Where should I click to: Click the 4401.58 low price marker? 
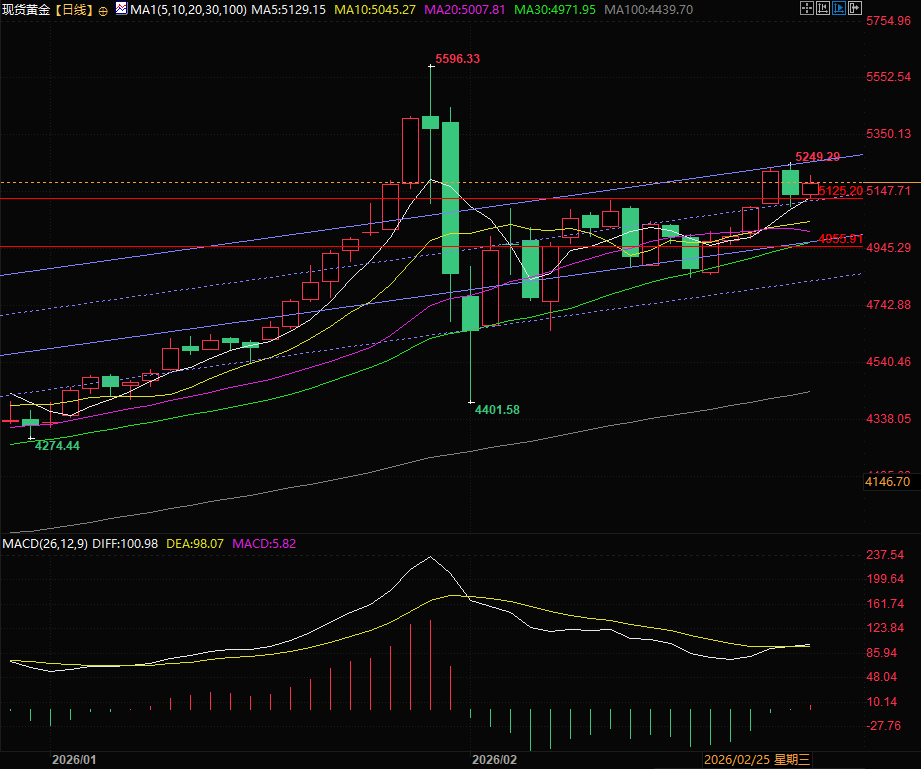click(x=497, y=410)
